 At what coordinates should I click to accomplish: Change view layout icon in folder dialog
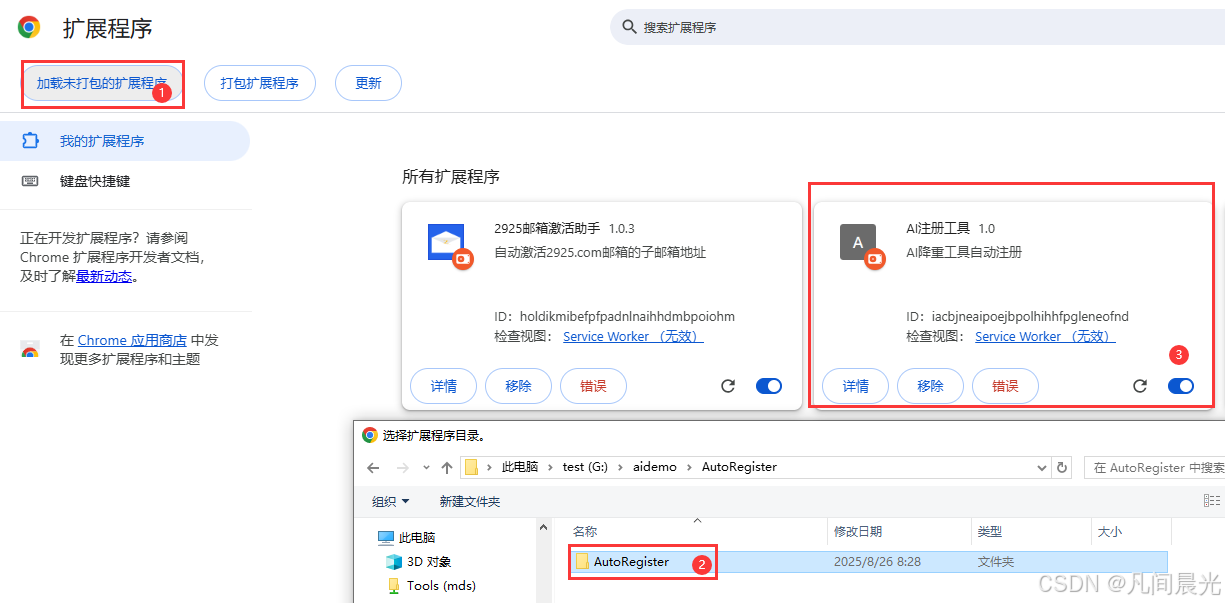(x=1212, y=501)
